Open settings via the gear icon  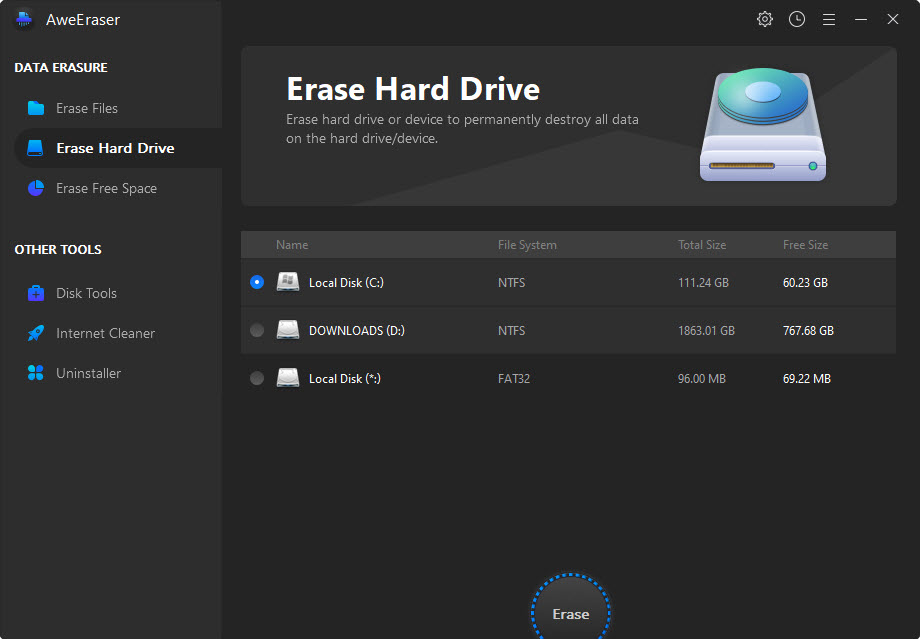765,19
